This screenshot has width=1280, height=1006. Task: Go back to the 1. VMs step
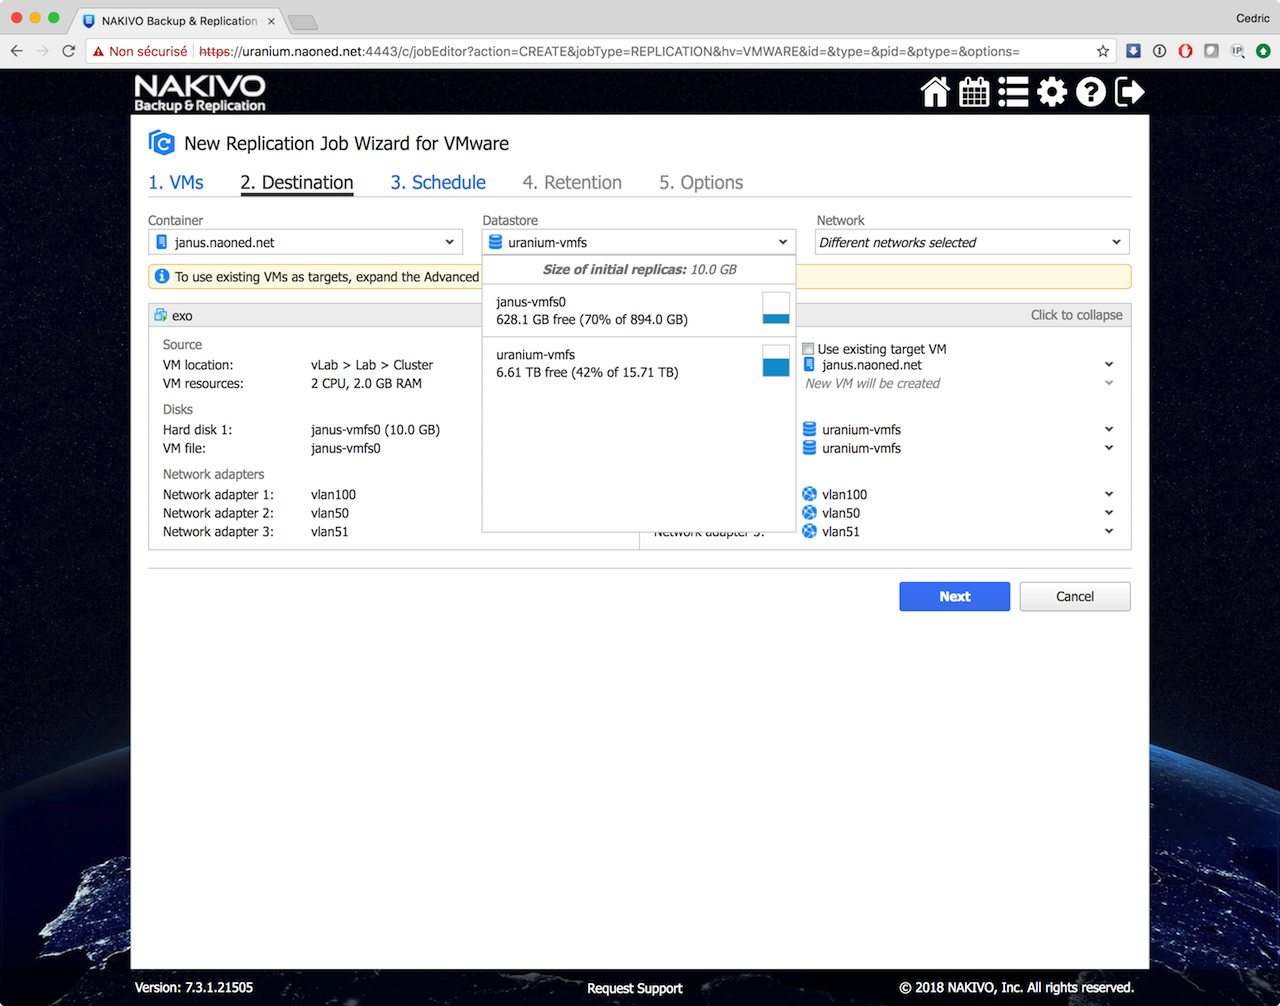point(176,182)
